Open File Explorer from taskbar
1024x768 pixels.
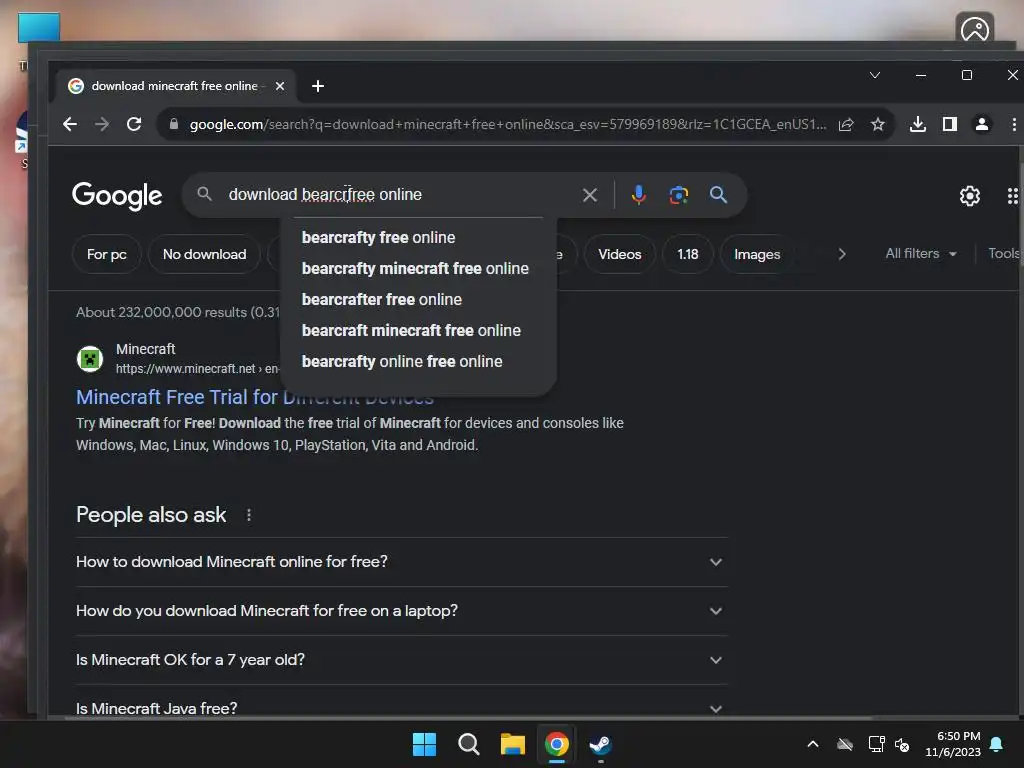513,744
